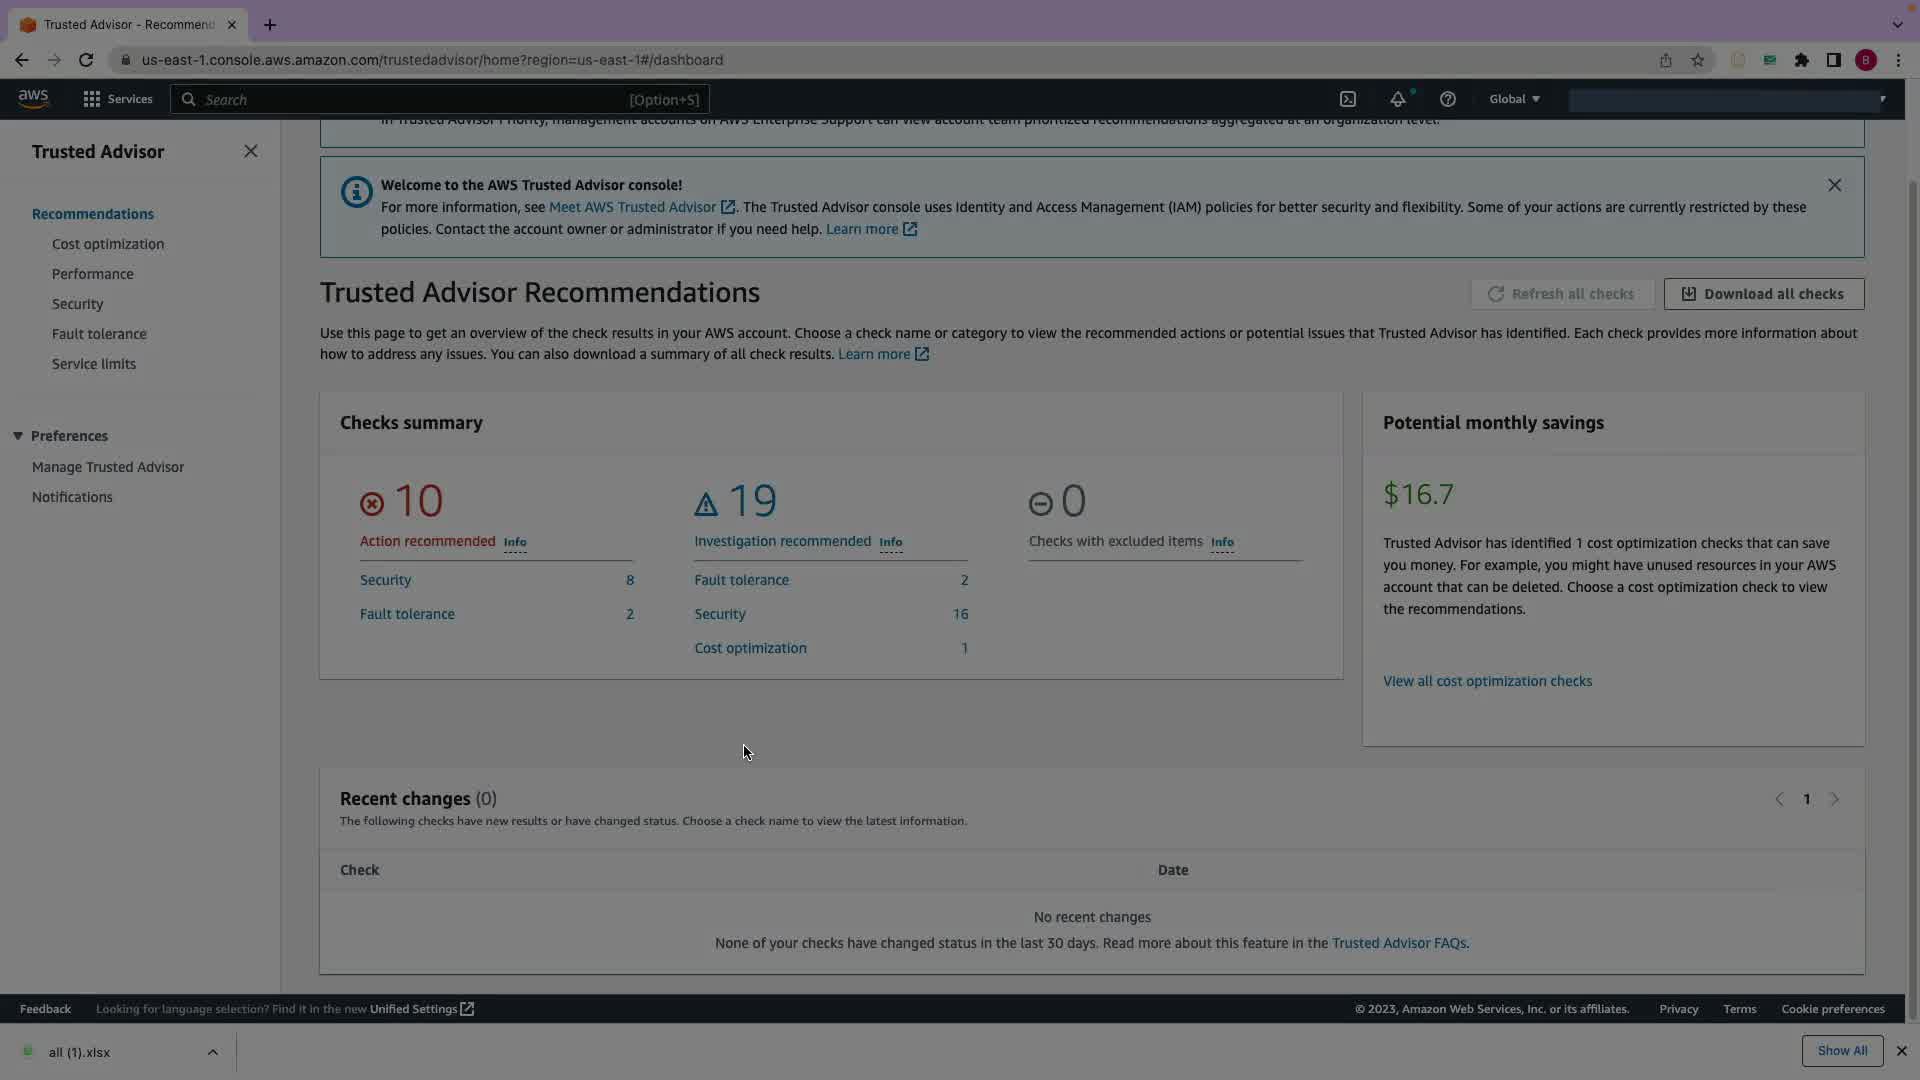1920x1080 pixels.
Task: Open the notifications bell icon
Action: 1397,99
